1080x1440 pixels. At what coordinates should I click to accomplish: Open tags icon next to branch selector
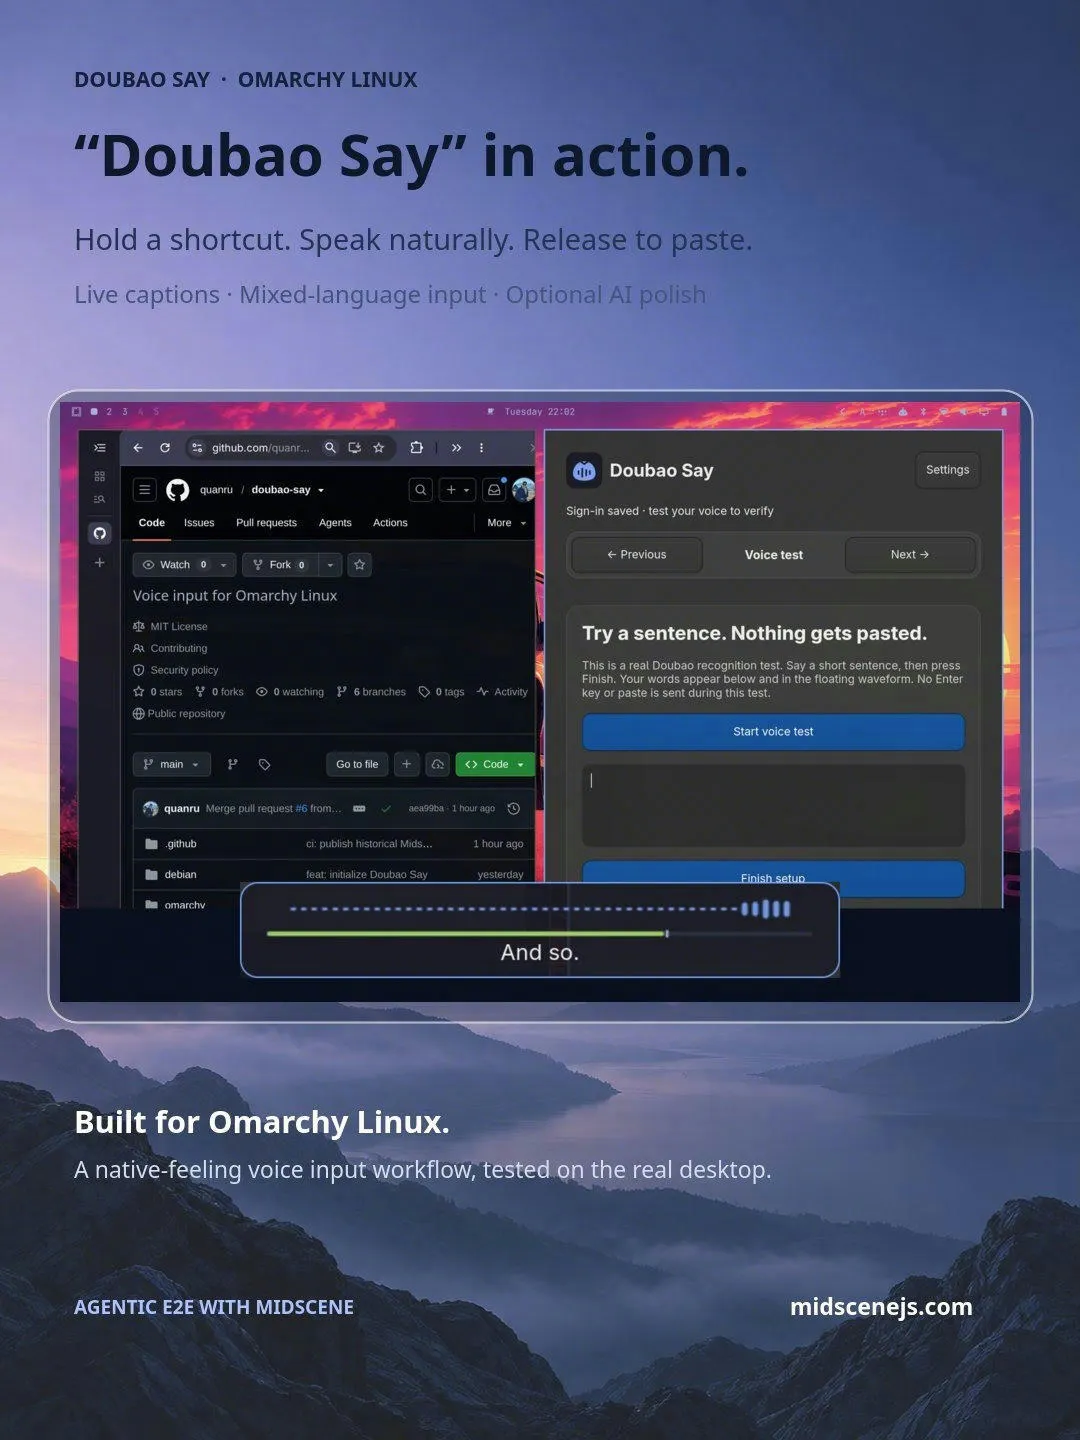[265, 765]
